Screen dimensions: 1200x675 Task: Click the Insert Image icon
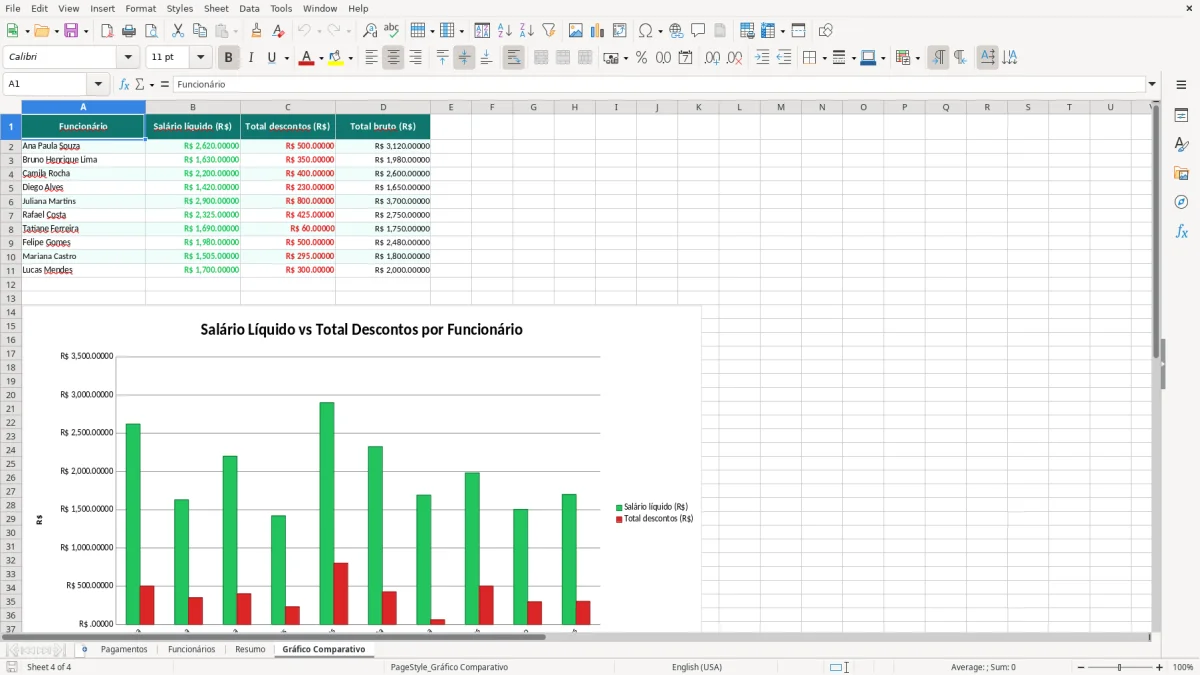pos(576,31)
